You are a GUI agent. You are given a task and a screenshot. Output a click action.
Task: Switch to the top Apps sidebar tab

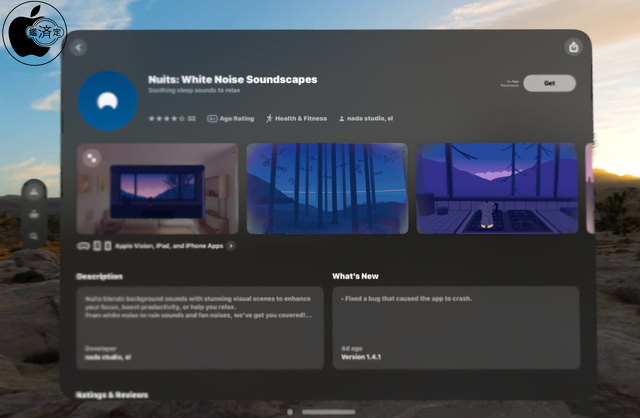(x=34, y=191)
